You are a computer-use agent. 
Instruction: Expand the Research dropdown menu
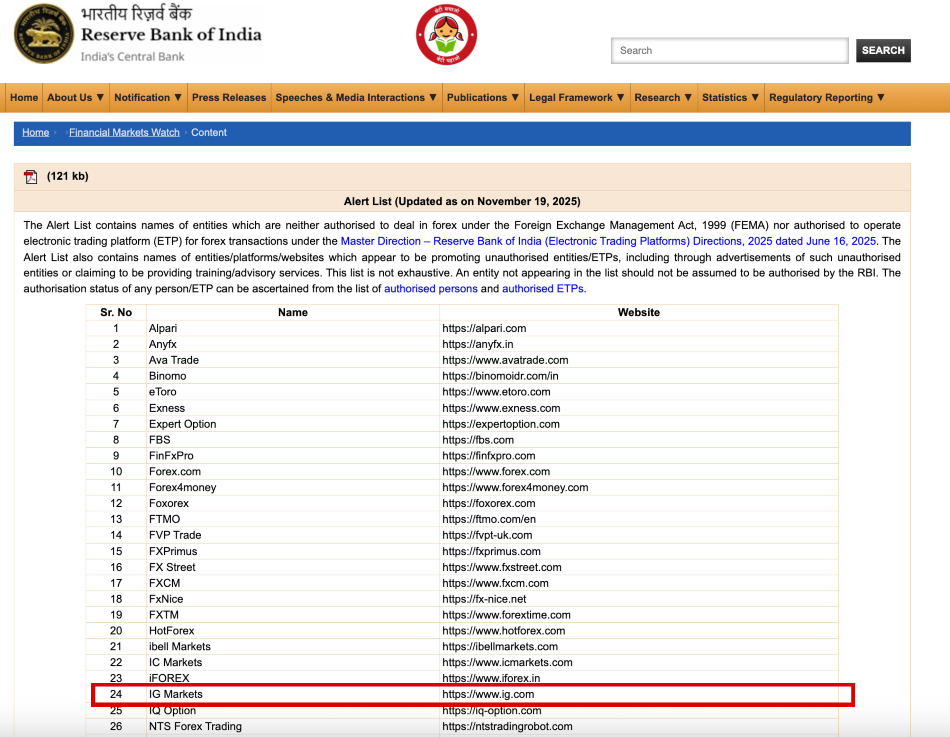tap(663, 98)
